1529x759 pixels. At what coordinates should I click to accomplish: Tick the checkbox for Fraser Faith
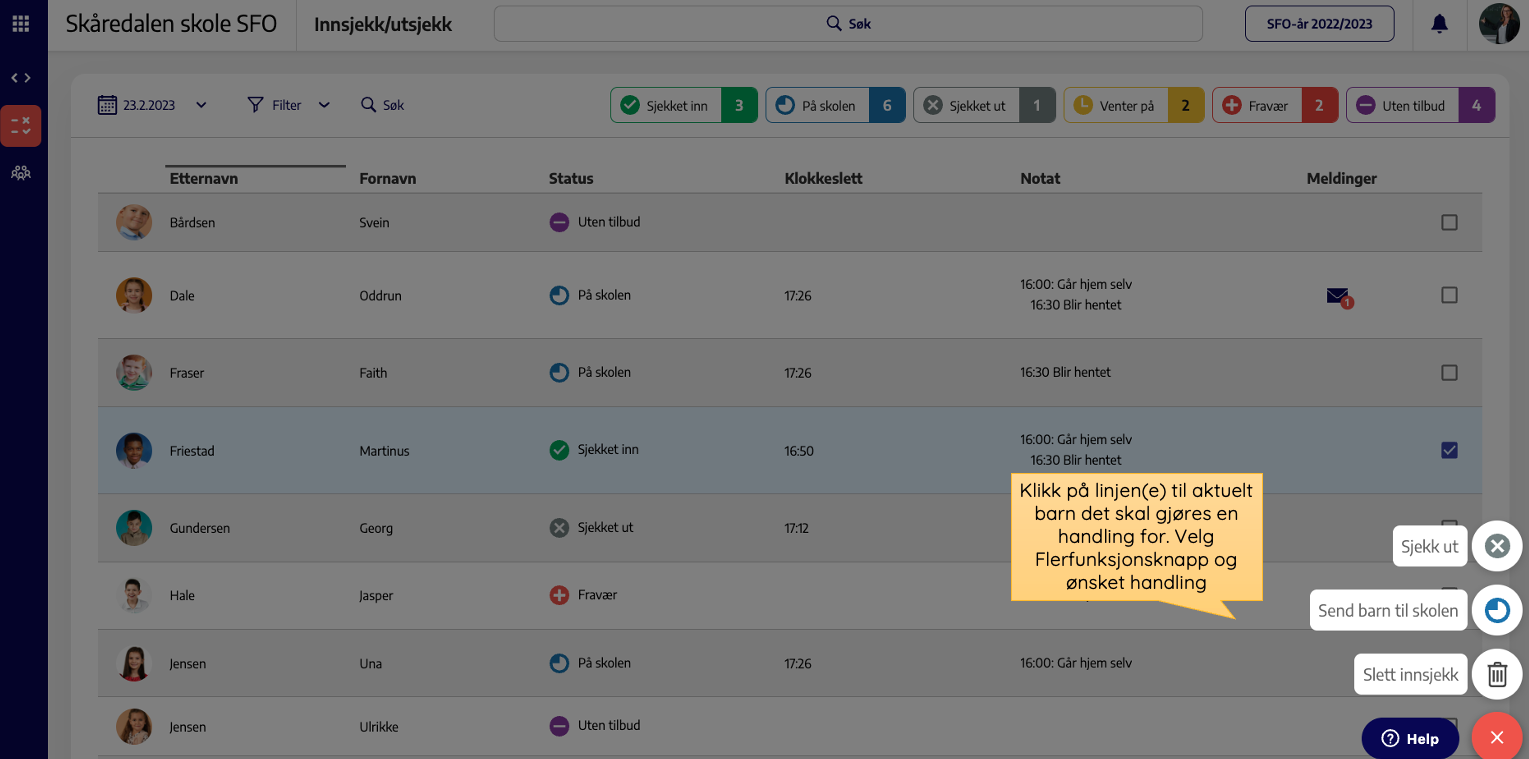pos(1449,372)
